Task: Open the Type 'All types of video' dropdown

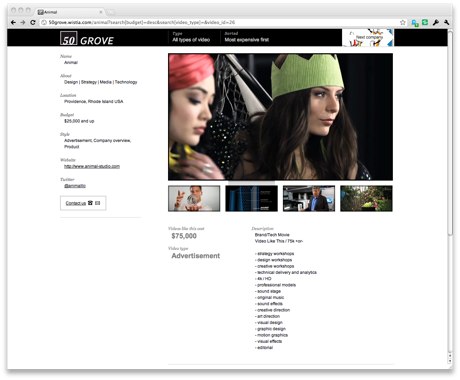Action: [191, 37]
